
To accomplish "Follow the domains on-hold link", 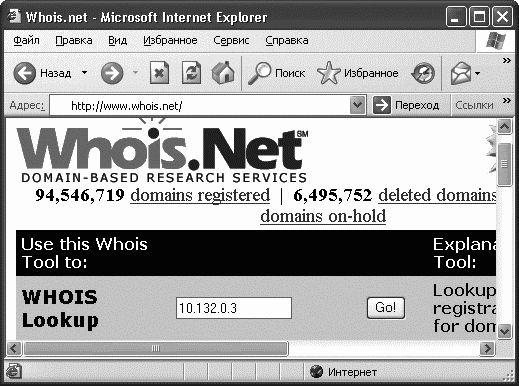I will 323,216.
